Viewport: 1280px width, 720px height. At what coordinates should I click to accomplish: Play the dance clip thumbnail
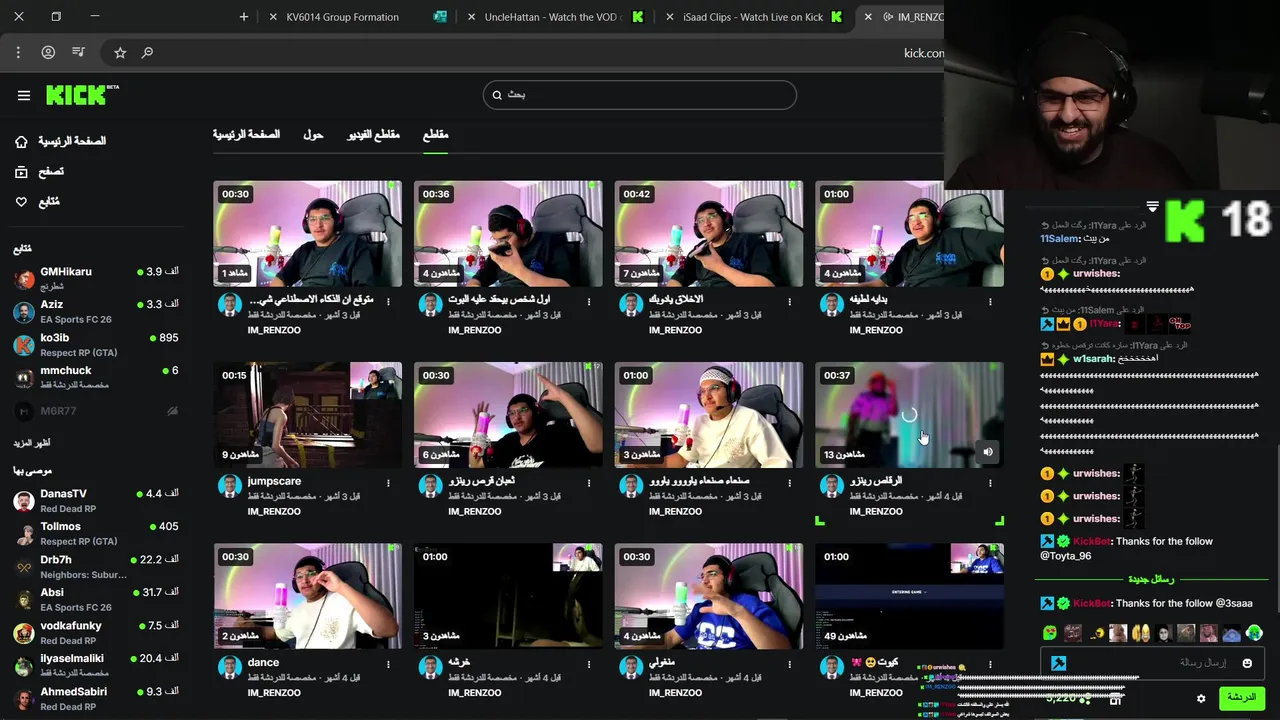coord(308,596)
